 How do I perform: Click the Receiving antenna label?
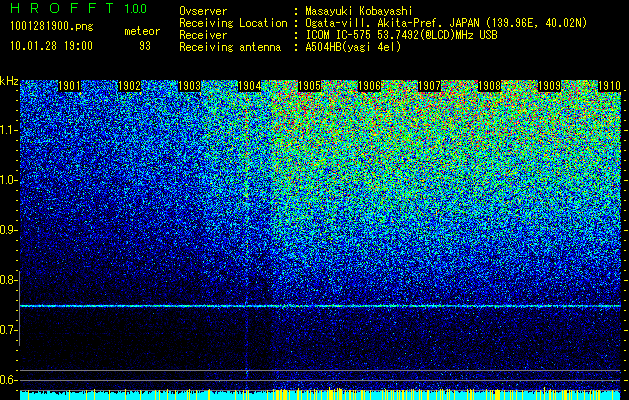230,47
